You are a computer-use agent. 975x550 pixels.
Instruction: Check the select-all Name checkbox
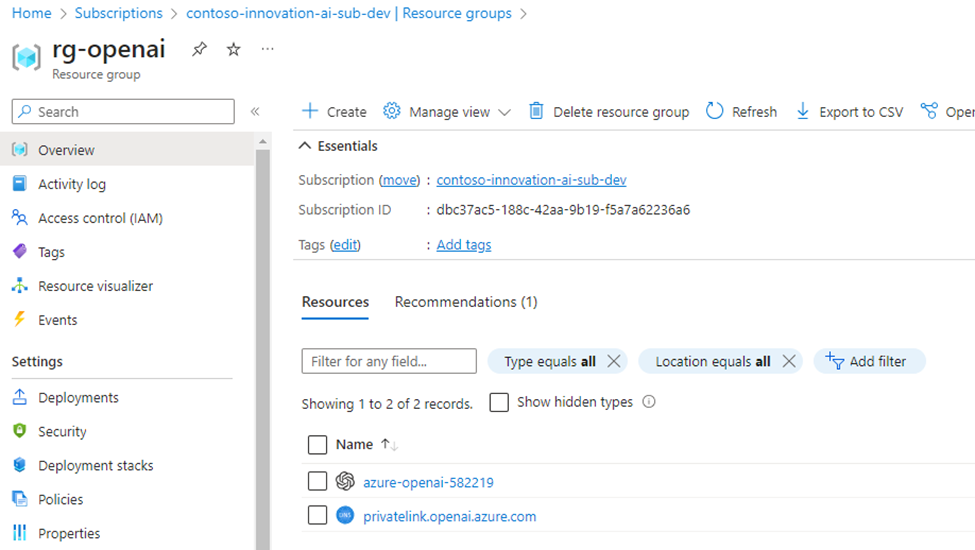[317, 445]
